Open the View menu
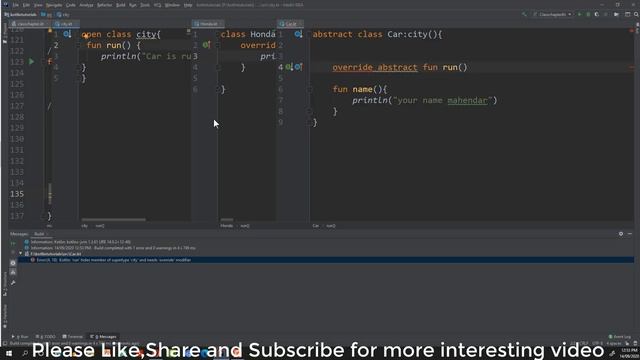This screenshot has height=360, width=640. click(38, 5)
